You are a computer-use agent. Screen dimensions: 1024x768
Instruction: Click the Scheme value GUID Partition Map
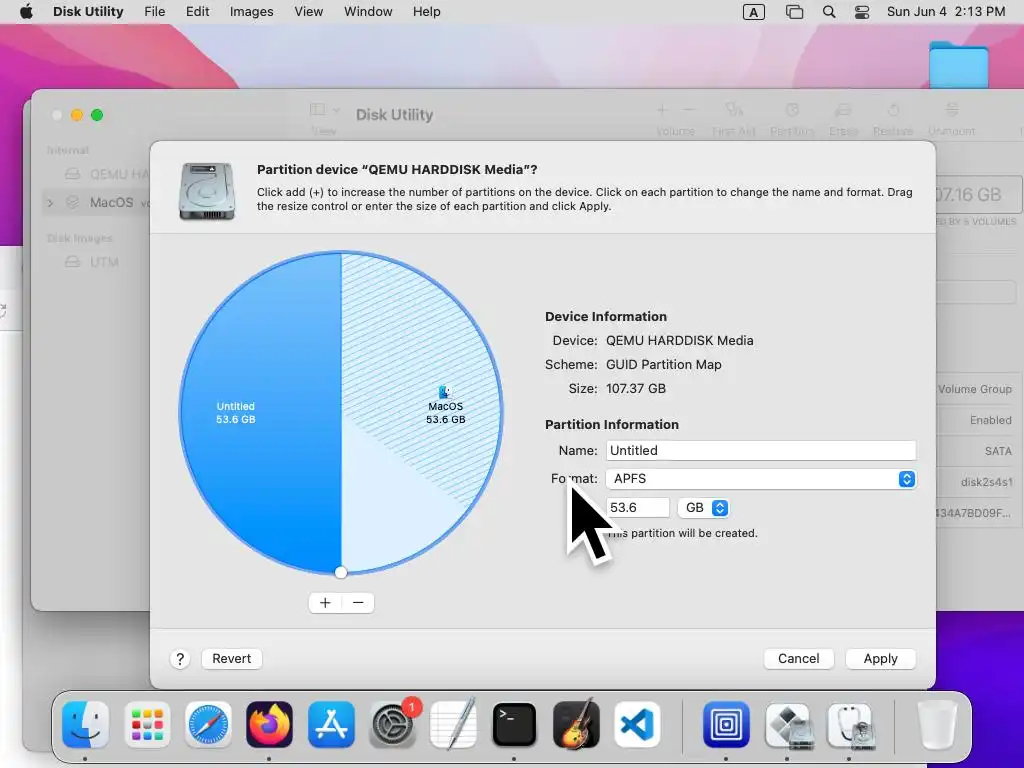[664, 364]
